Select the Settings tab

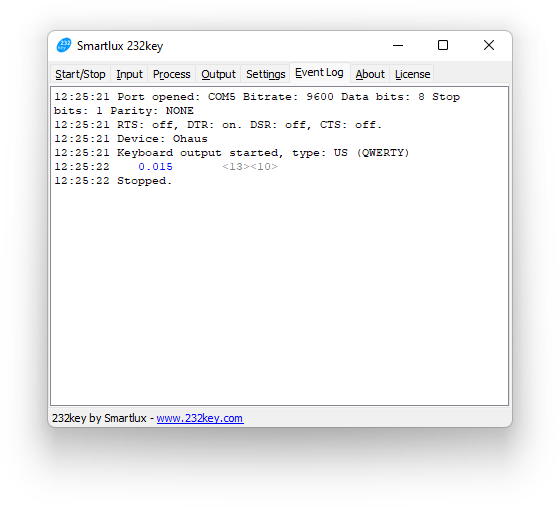click(x=265, y=74)
